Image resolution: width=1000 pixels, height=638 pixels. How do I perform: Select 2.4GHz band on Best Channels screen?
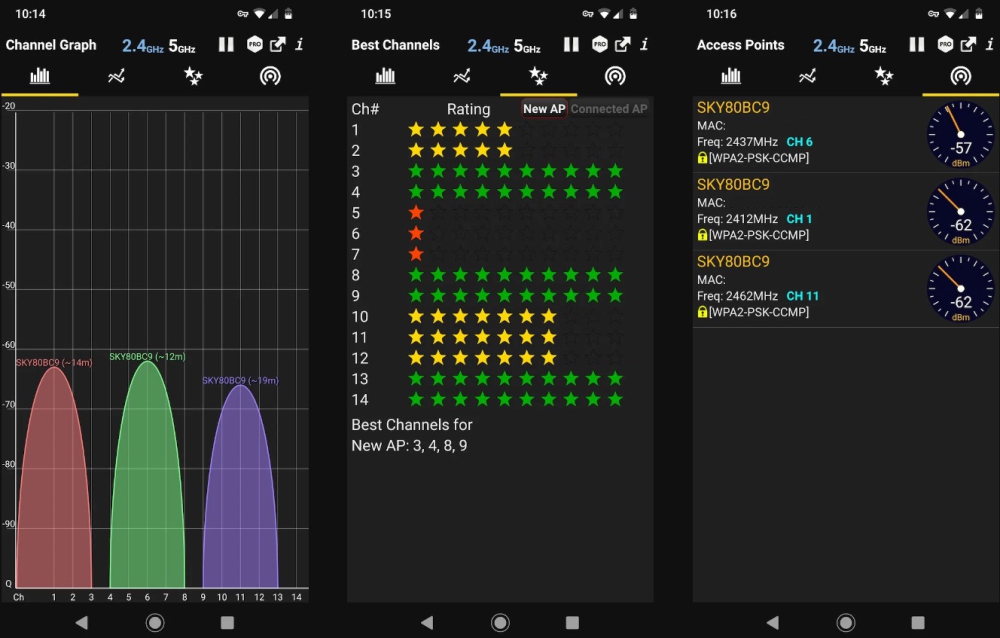485,46
